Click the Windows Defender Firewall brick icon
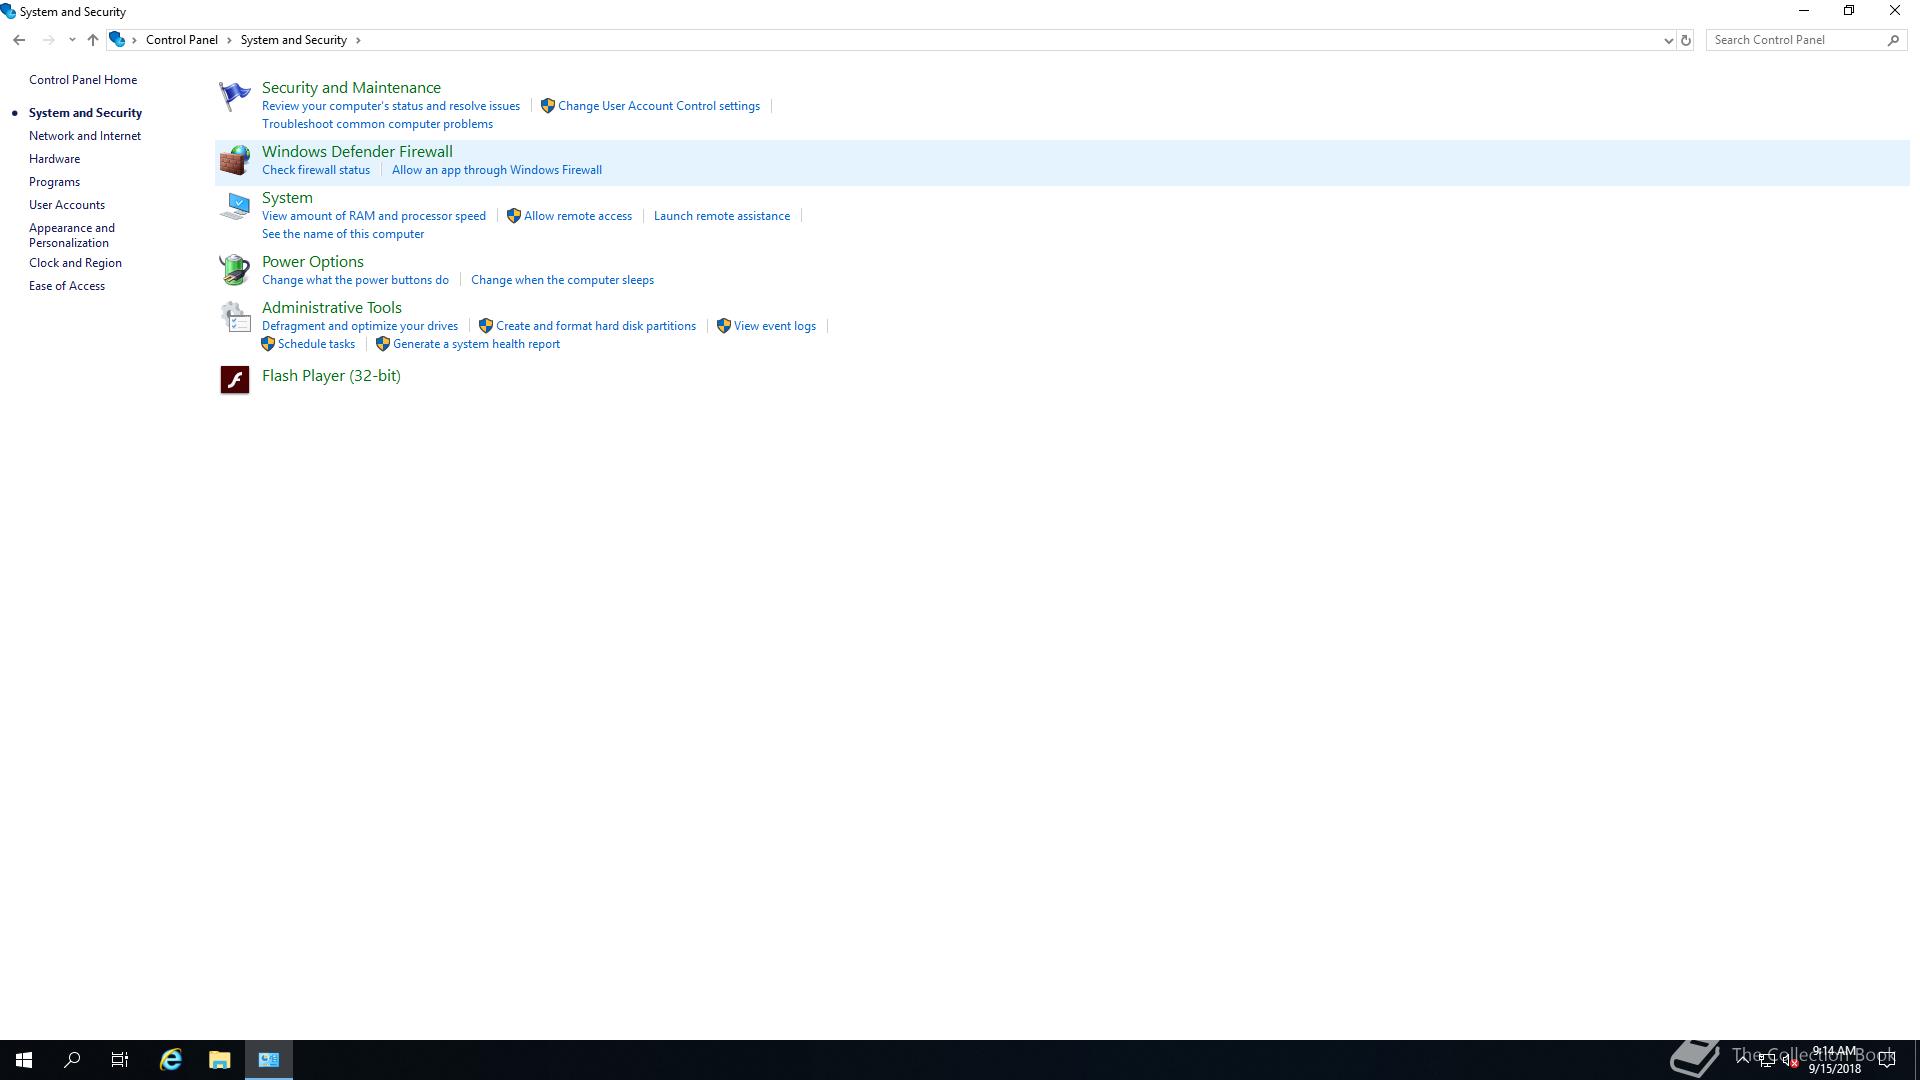 (234, 160)
